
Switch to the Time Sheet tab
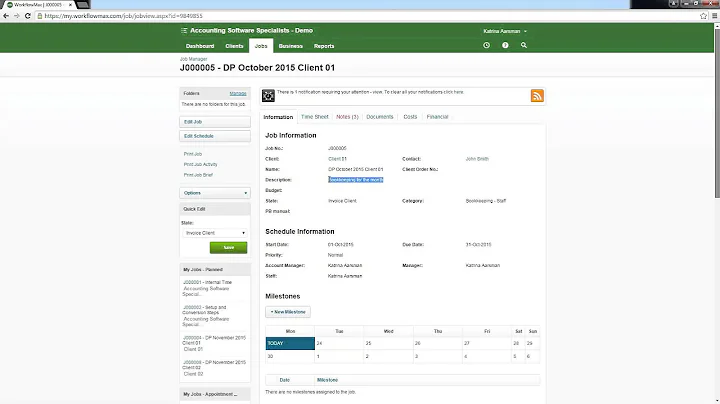315,117
